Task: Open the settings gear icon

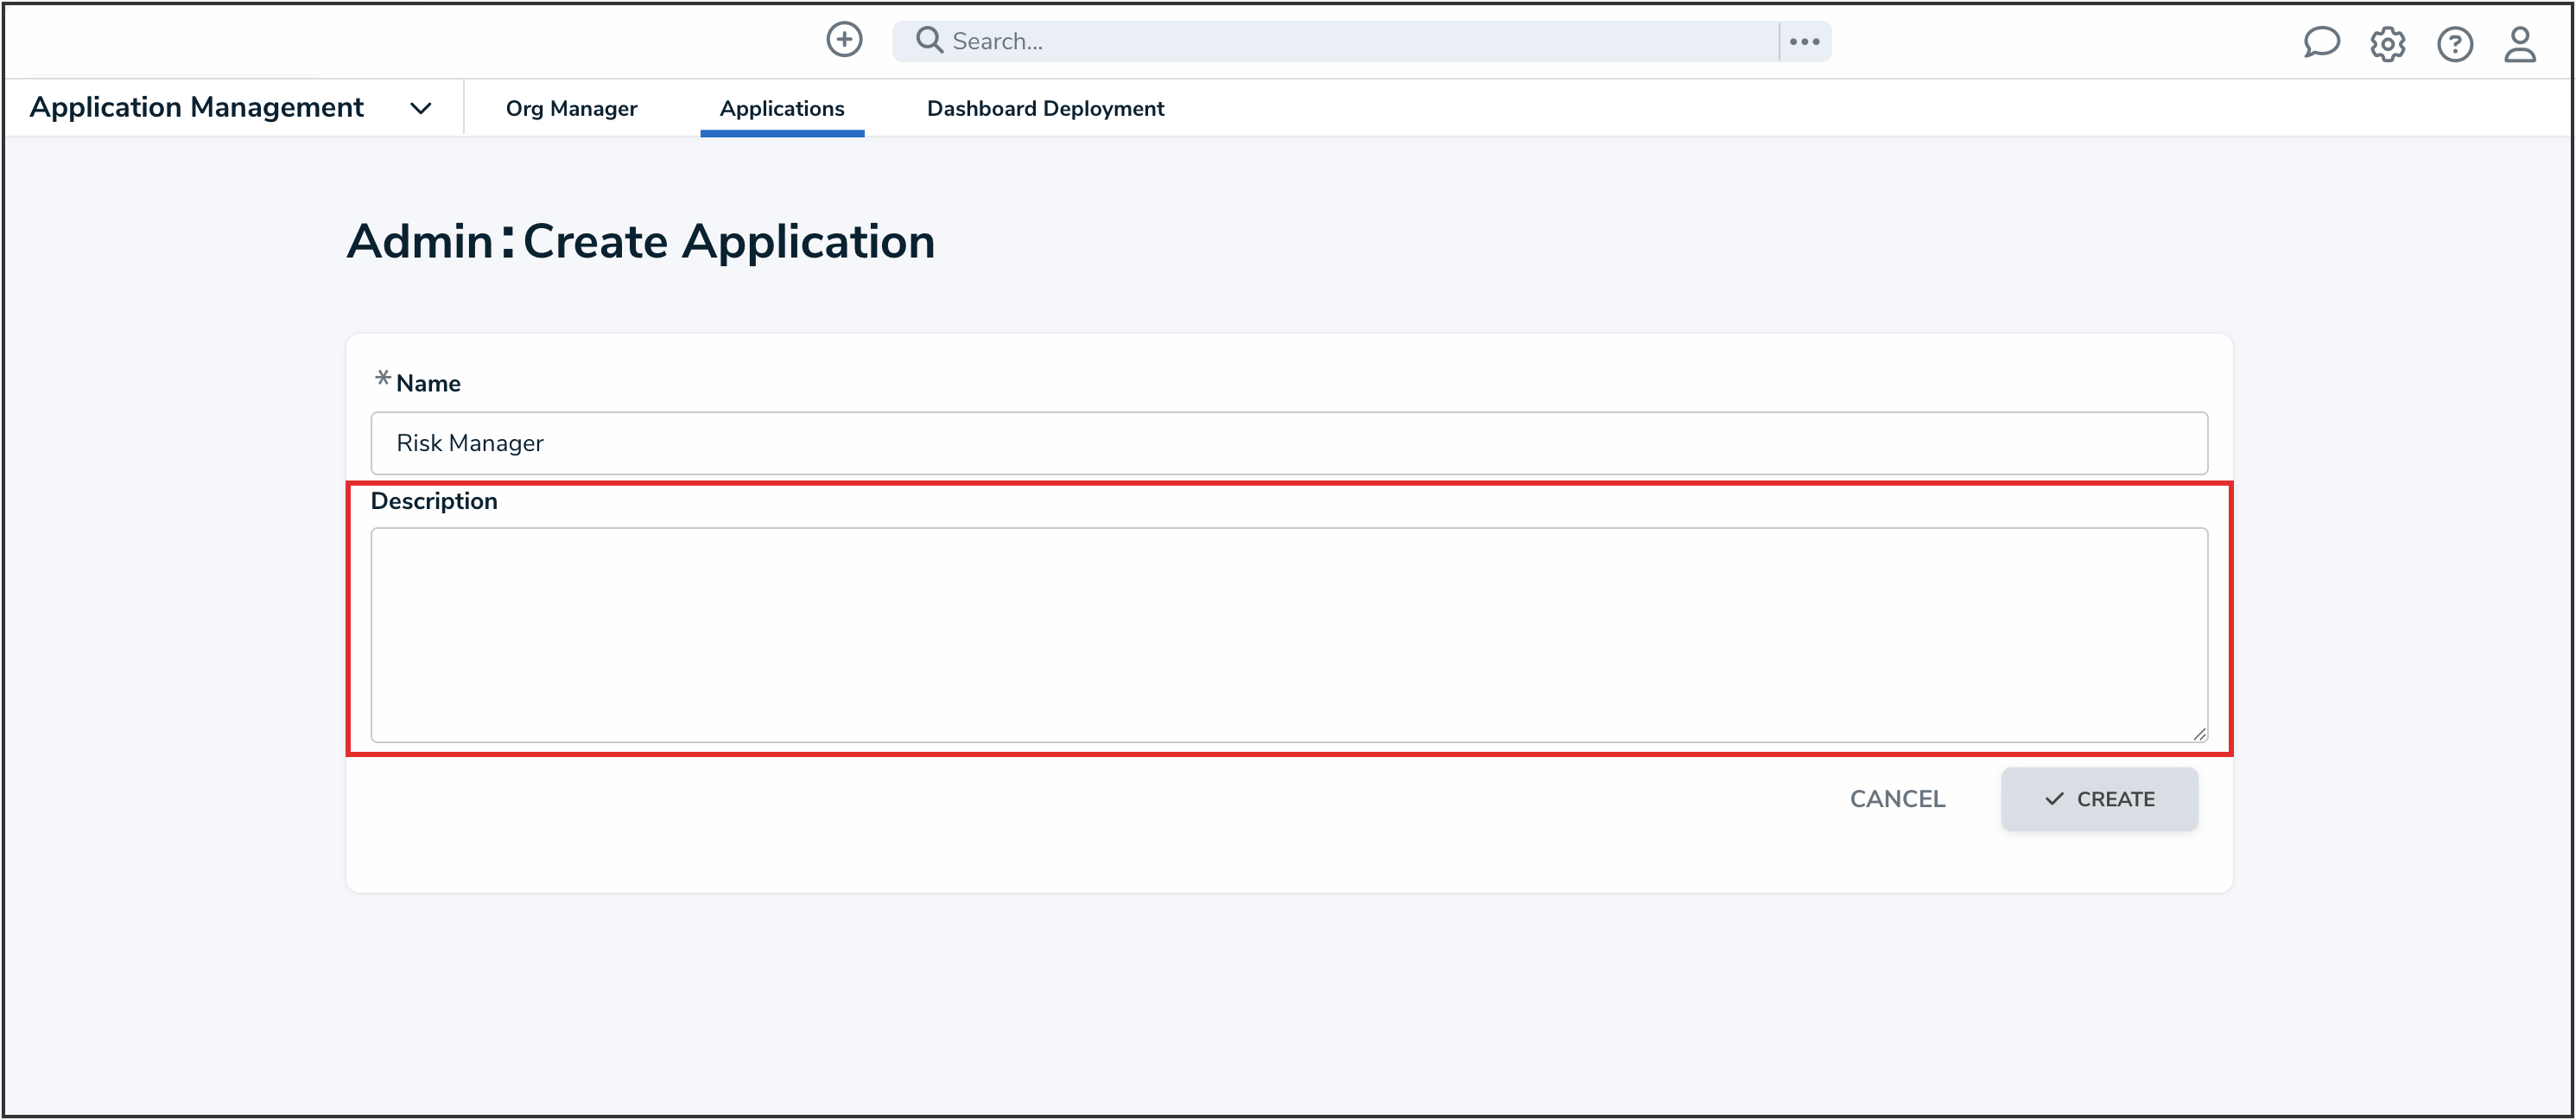Action: pos(2388,43)
